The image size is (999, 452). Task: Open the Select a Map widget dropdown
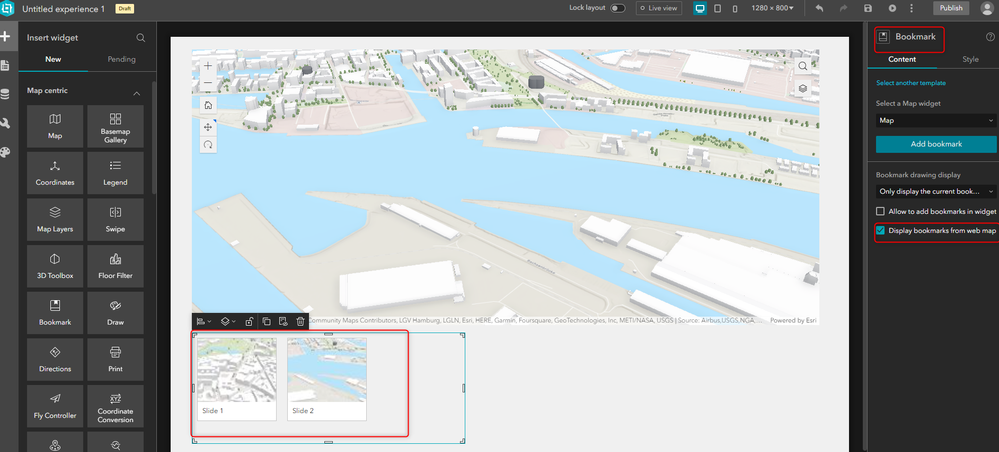pos(936,120)
